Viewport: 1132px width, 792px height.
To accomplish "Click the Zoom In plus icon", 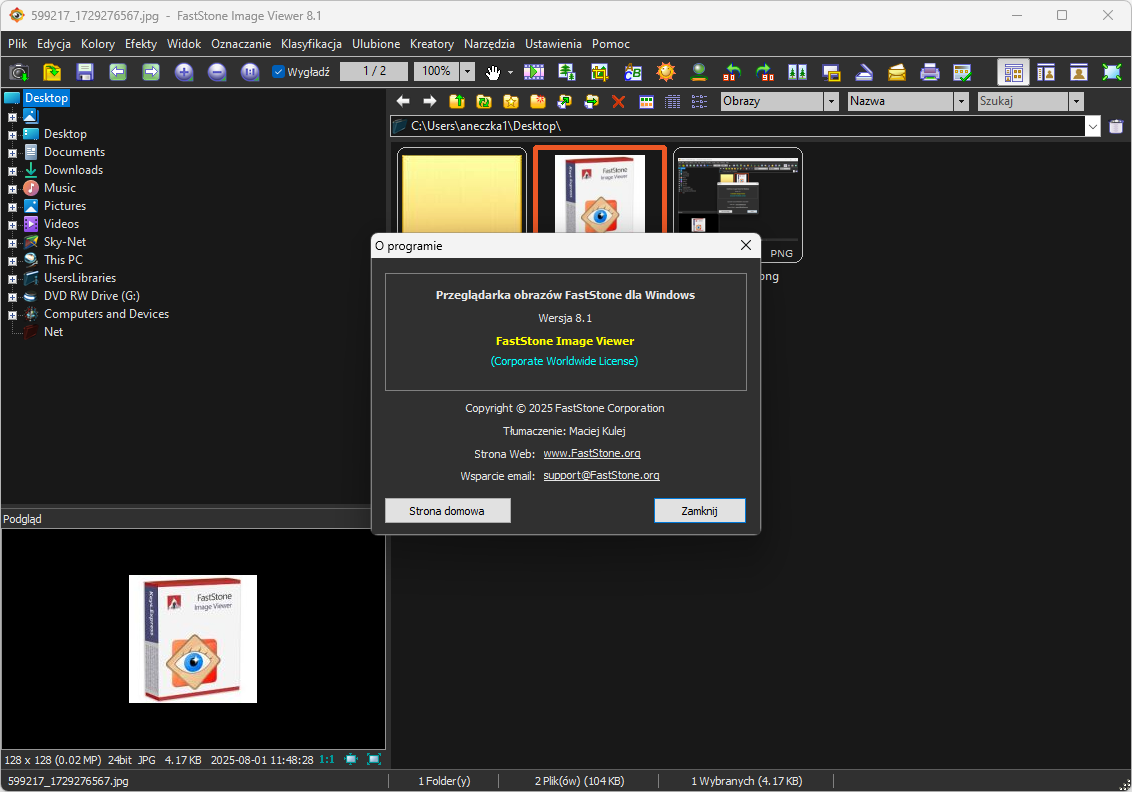I will tap(184, 72).
